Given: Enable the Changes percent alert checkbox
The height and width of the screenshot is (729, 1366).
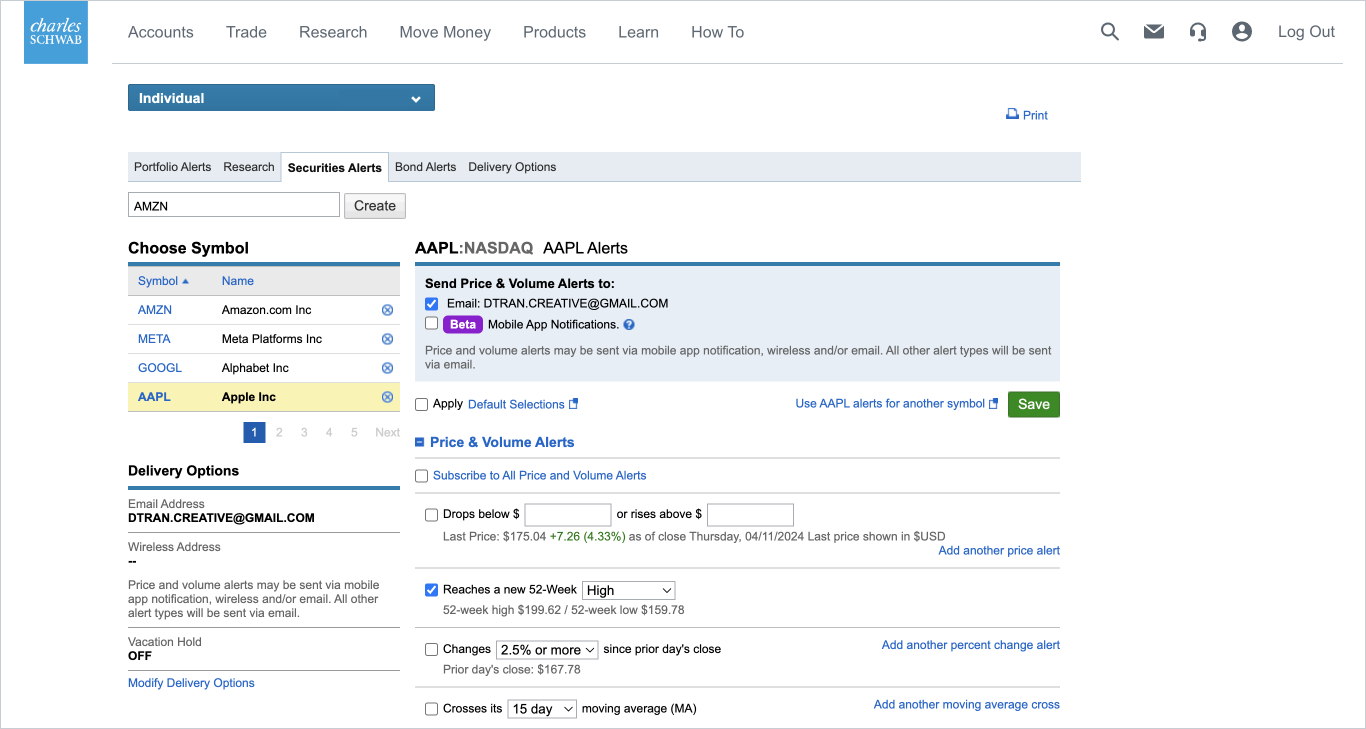Looking at the screenshot, I should (432, 650).
